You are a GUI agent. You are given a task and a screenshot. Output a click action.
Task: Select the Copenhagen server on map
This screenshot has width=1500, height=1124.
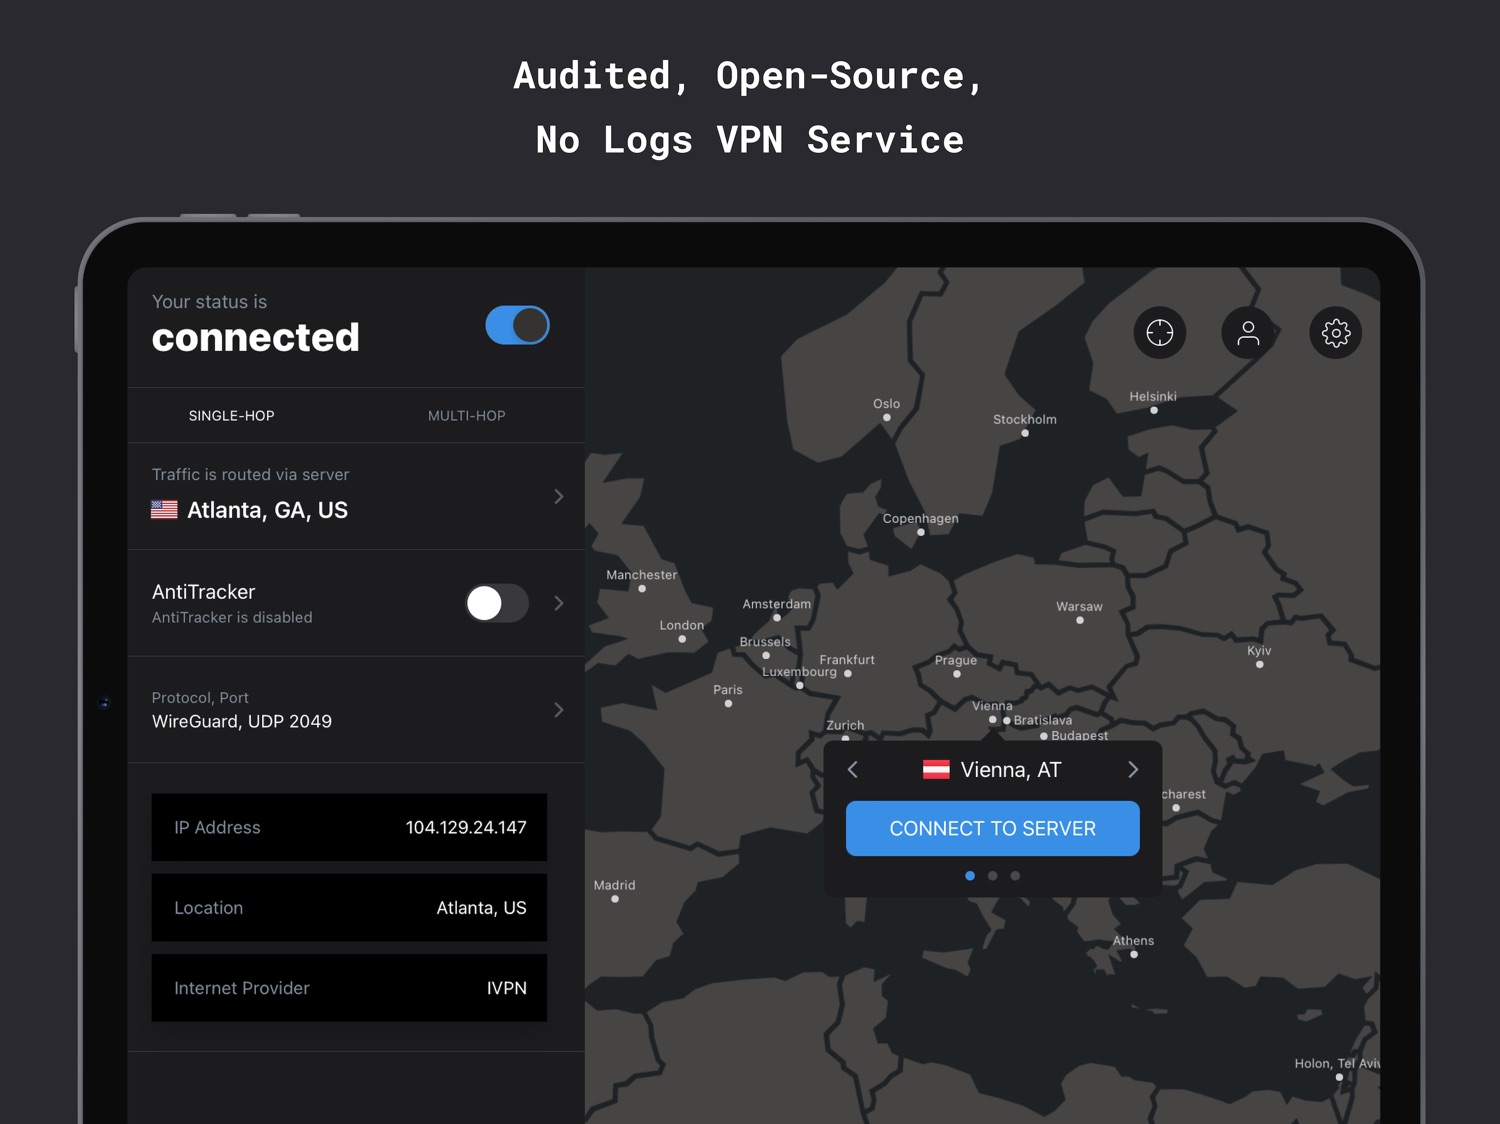(921, 532)
